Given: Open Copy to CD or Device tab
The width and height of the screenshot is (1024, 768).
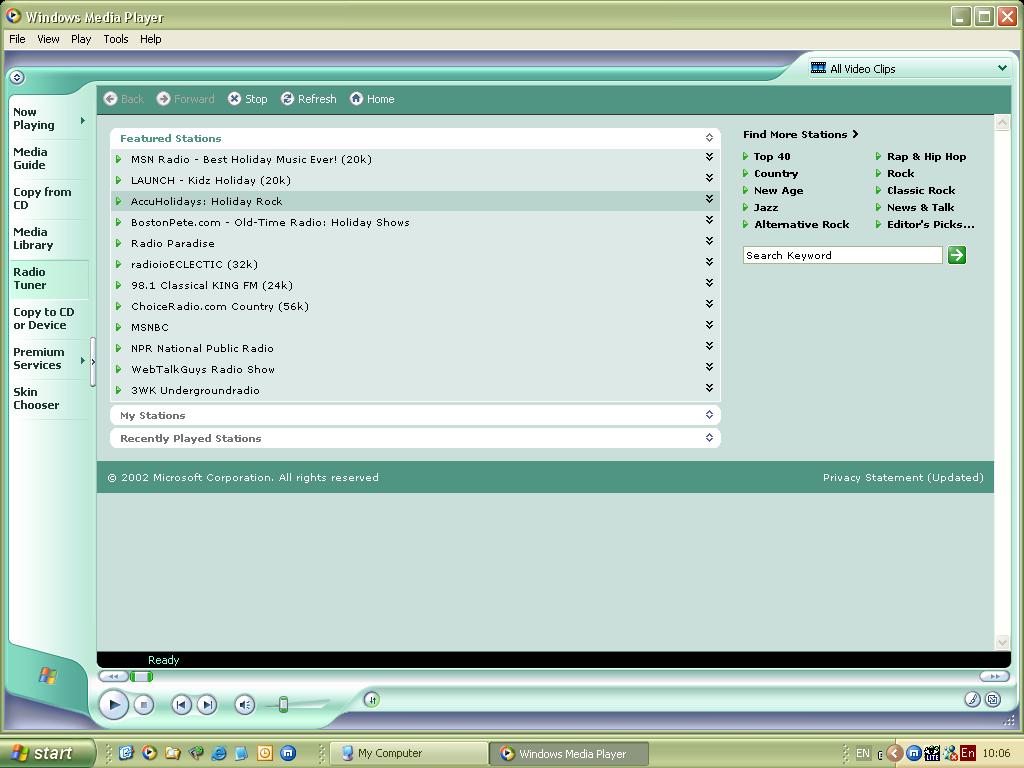Looking at the screenshot, I should (x=49, y=319).
